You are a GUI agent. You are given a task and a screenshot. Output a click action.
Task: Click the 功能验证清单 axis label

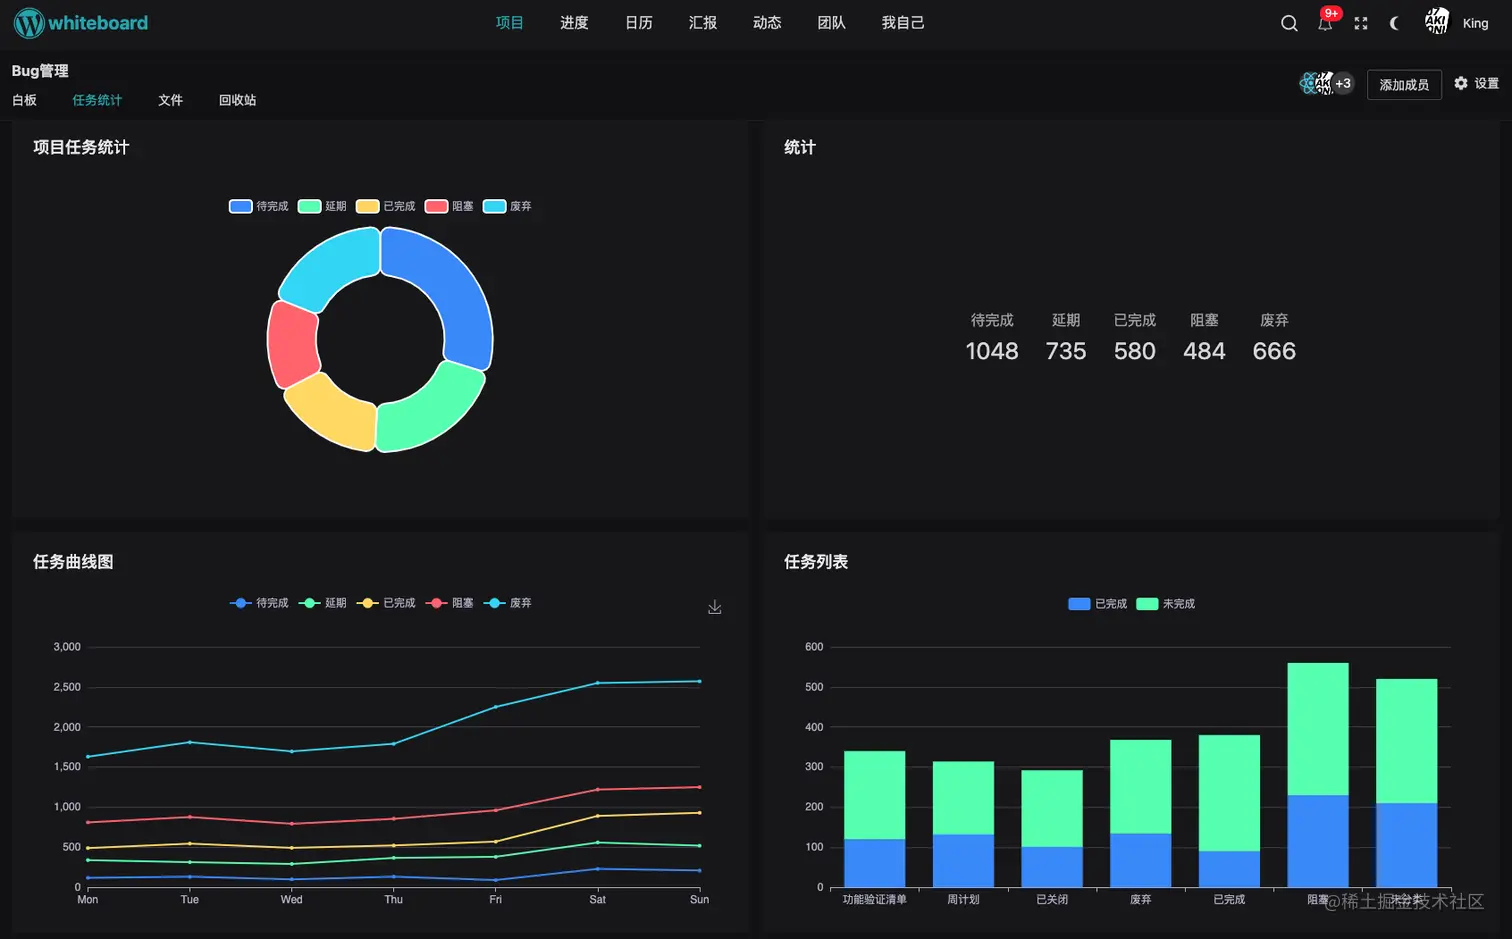(x=875, y=900)
